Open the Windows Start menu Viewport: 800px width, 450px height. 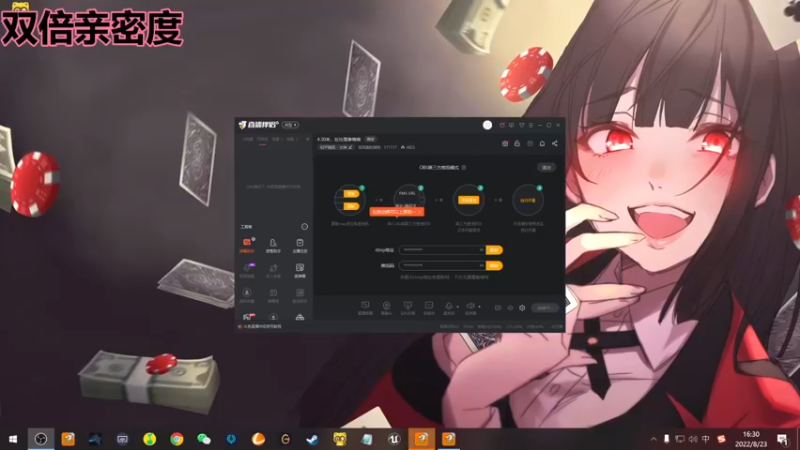coord(13,439)
